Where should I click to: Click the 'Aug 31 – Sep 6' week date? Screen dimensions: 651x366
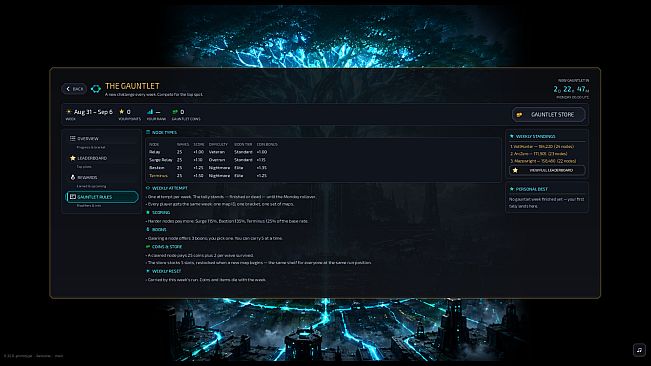point(93,112)
